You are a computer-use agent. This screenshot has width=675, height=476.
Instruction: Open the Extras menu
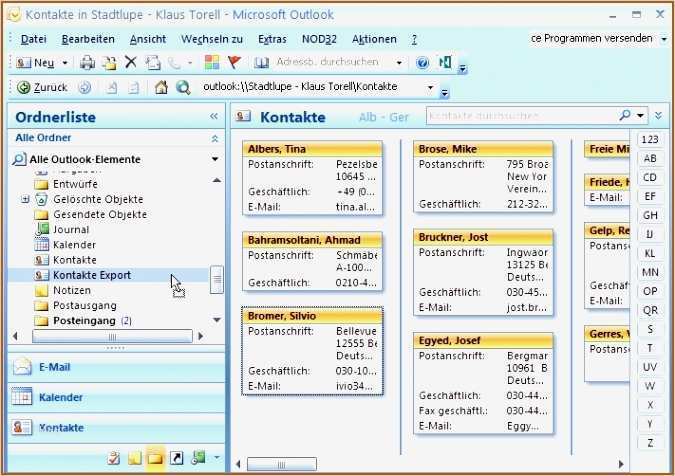coord(272,39)
